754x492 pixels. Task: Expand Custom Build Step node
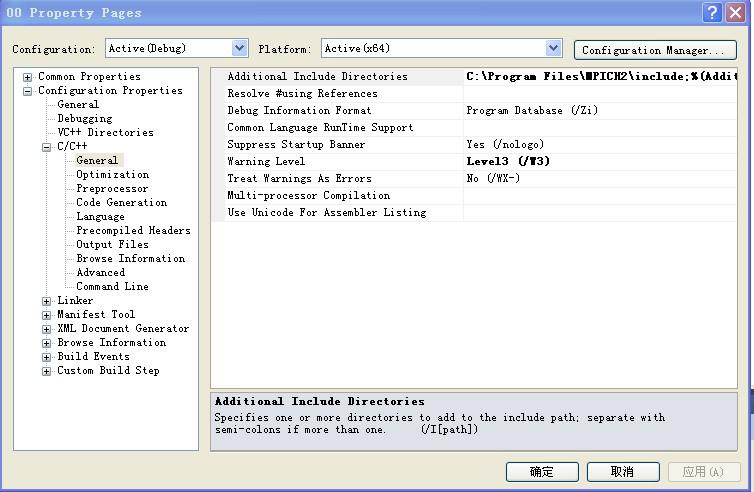47,371
